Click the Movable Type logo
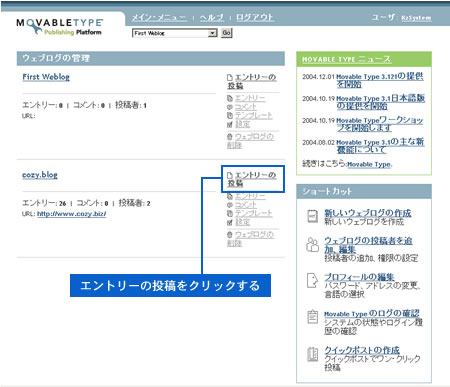Screen dimensions: 450x387 (59, 27)
